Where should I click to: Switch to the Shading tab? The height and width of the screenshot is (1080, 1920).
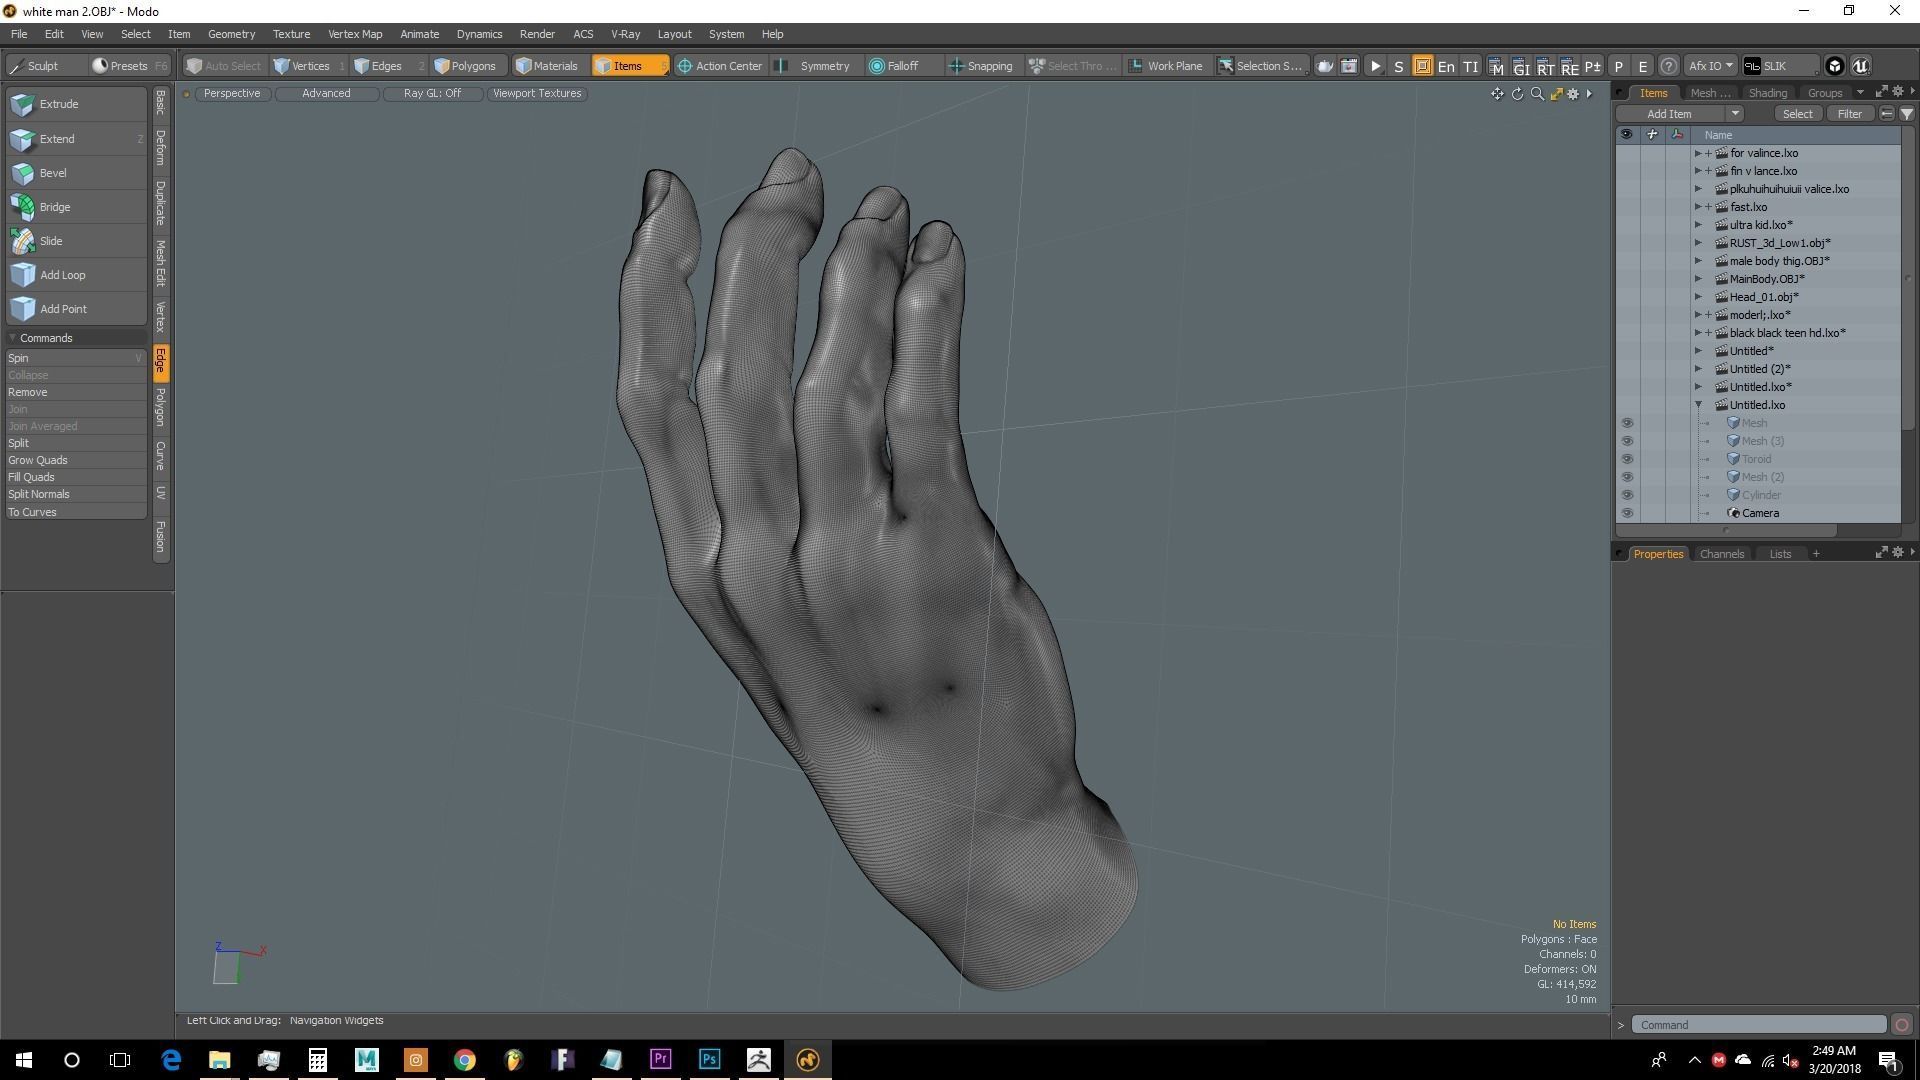coord(1767,93)
